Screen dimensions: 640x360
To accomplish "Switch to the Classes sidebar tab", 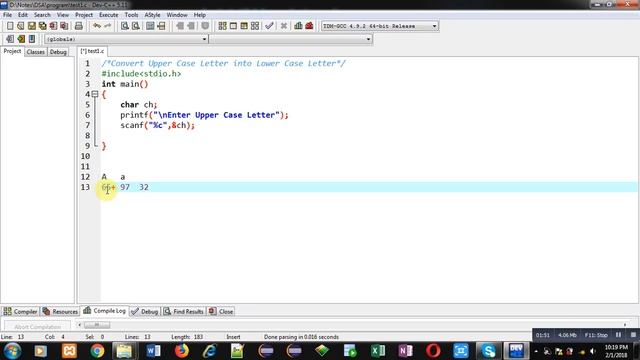I will 36,52.
